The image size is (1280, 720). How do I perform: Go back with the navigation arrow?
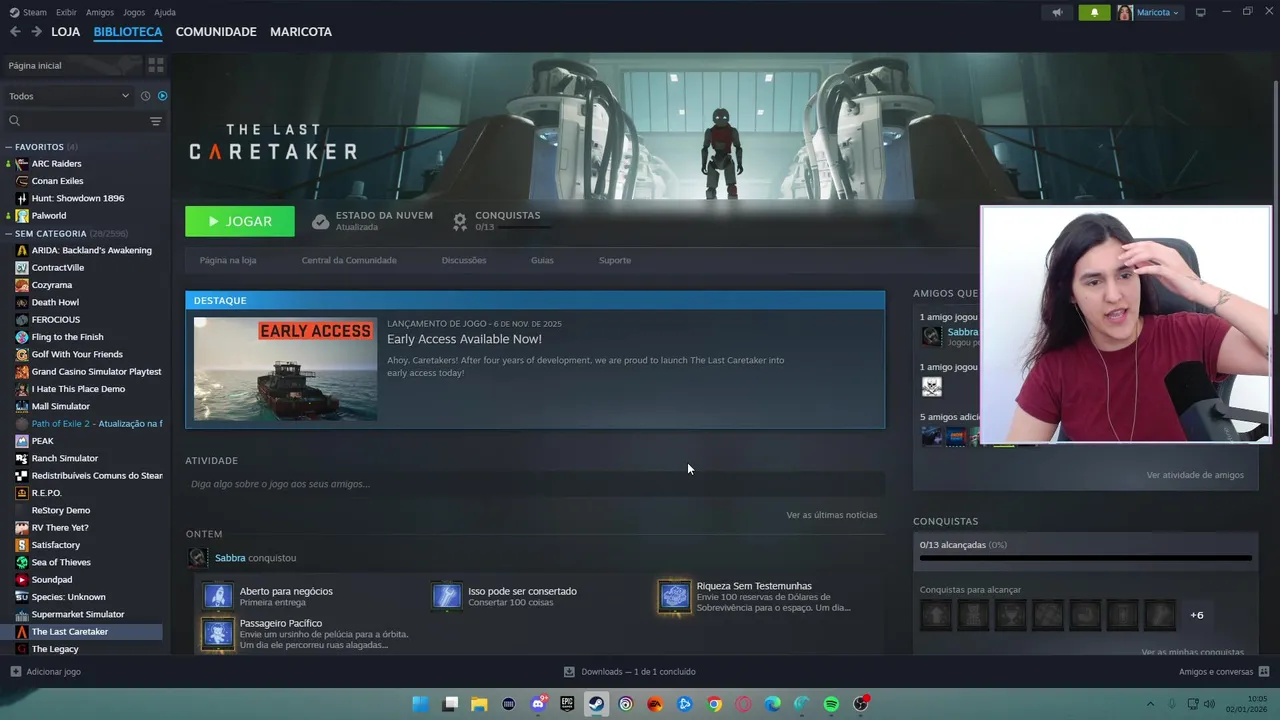[x=15, y=32]
